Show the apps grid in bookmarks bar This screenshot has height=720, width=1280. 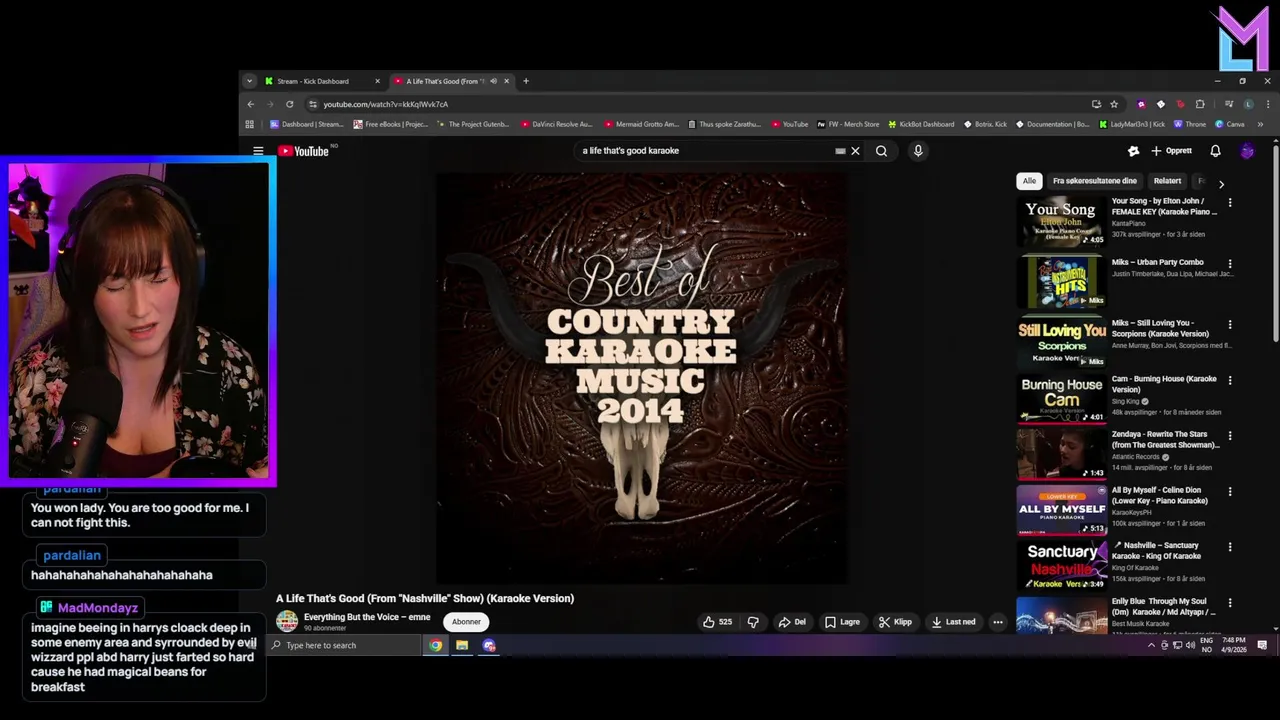tap(250, 124)
